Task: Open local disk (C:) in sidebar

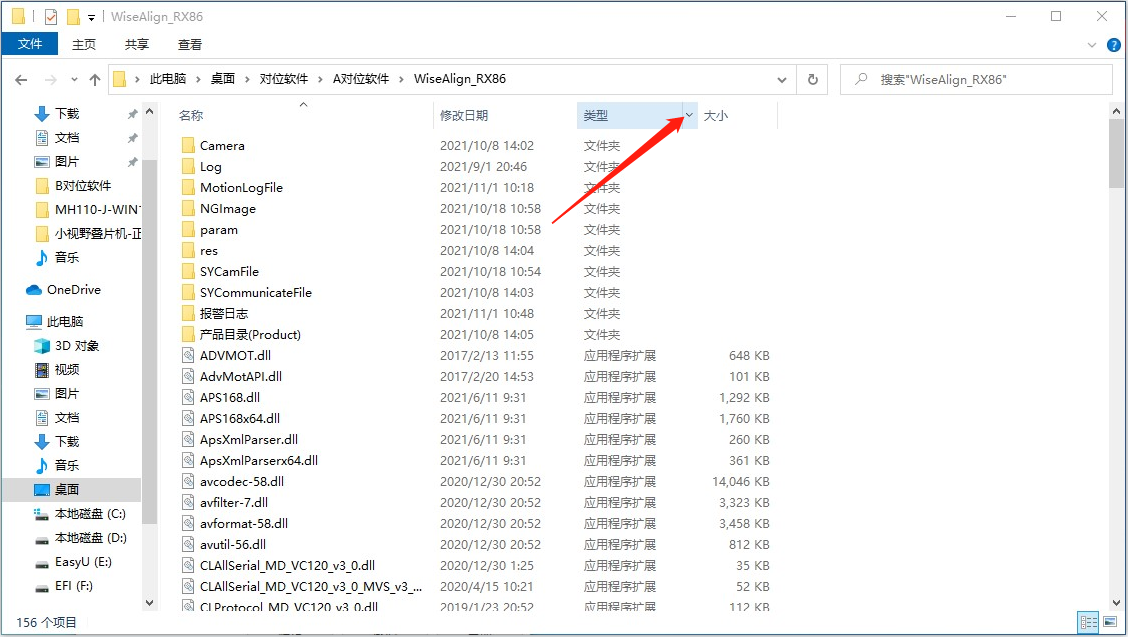Action: click(x=90, y=514)
